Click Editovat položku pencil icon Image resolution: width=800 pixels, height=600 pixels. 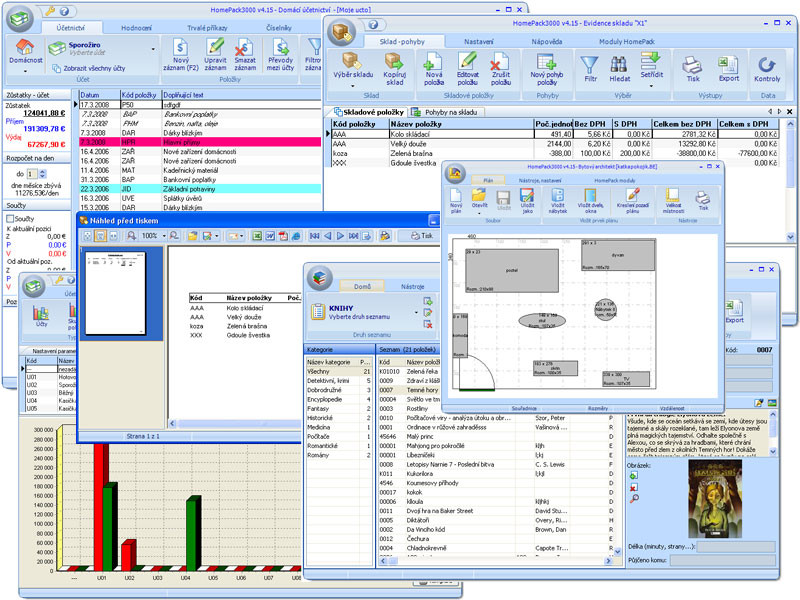pyautogui.click(x=467, y=61)
